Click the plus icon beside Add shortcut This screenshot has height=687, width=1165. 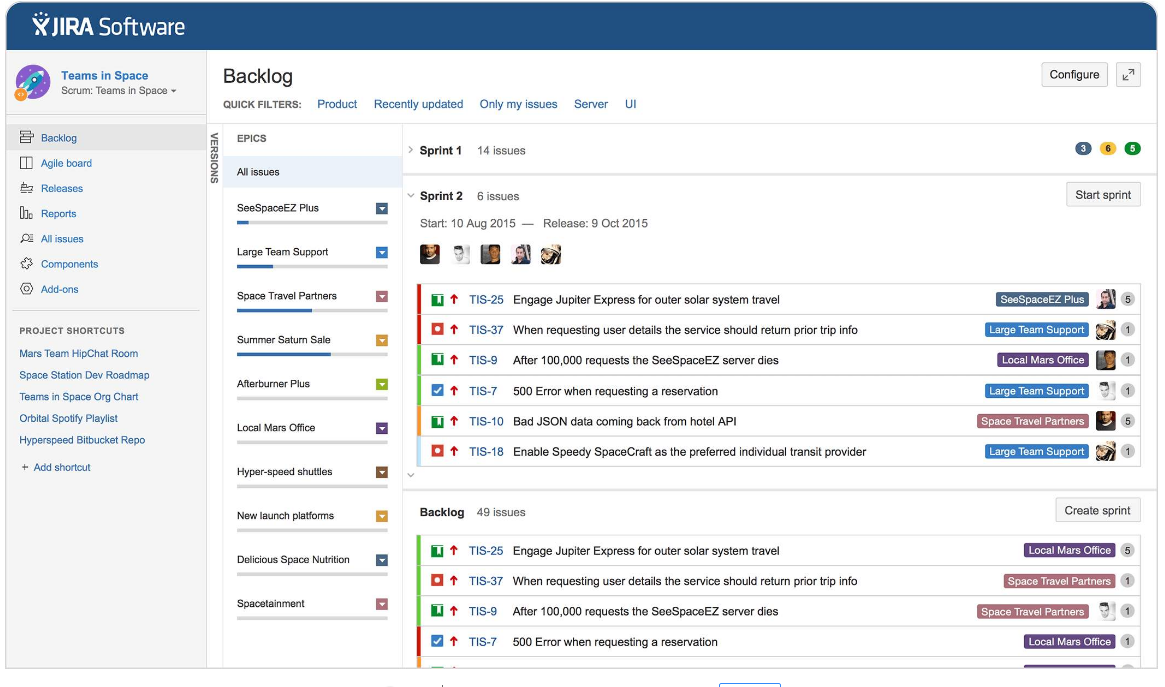[x=25, y=467]
